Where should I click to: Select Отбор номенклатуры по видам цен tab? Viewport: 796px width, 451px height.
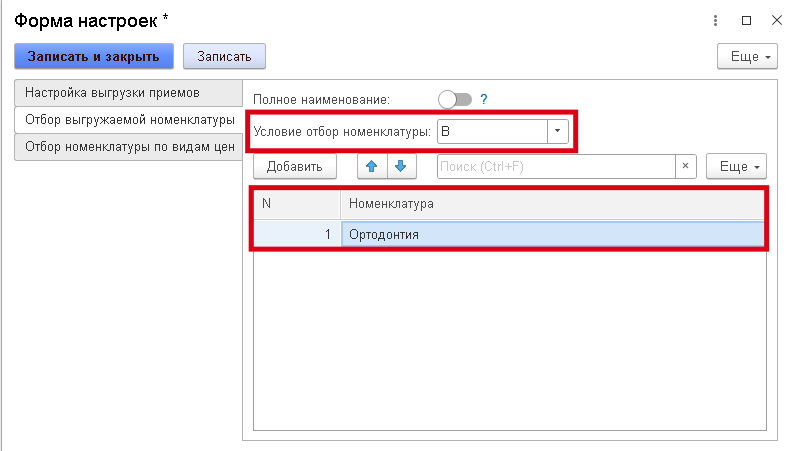[128, 147]
